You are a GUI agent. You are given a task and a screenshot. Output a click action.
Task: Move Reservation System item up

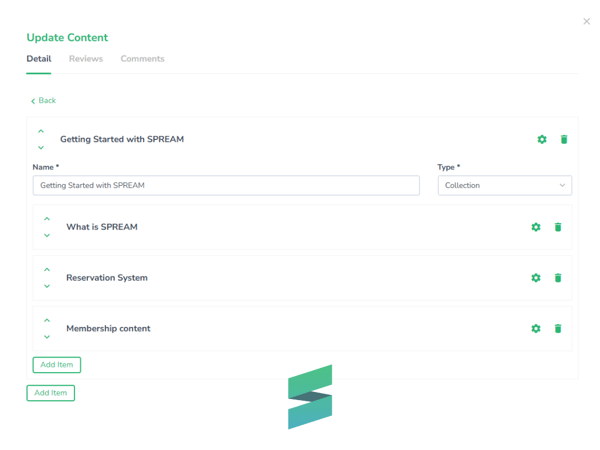(x=47, y=270)
